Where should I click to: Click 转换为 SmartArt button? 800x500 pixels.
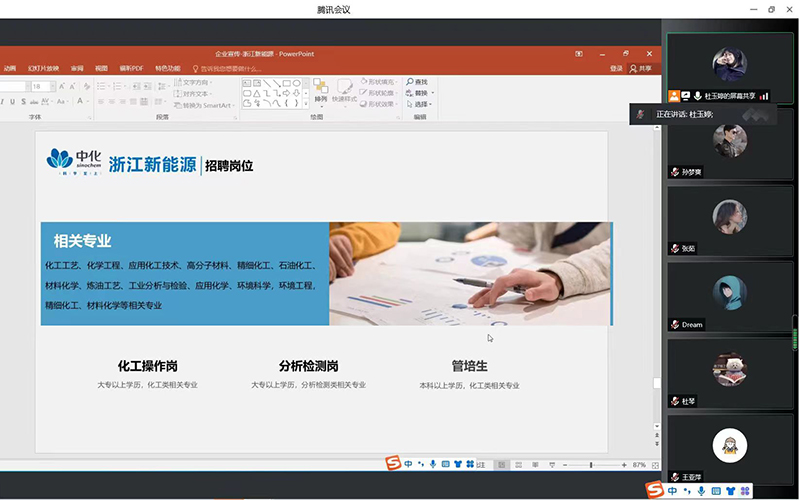204,106
